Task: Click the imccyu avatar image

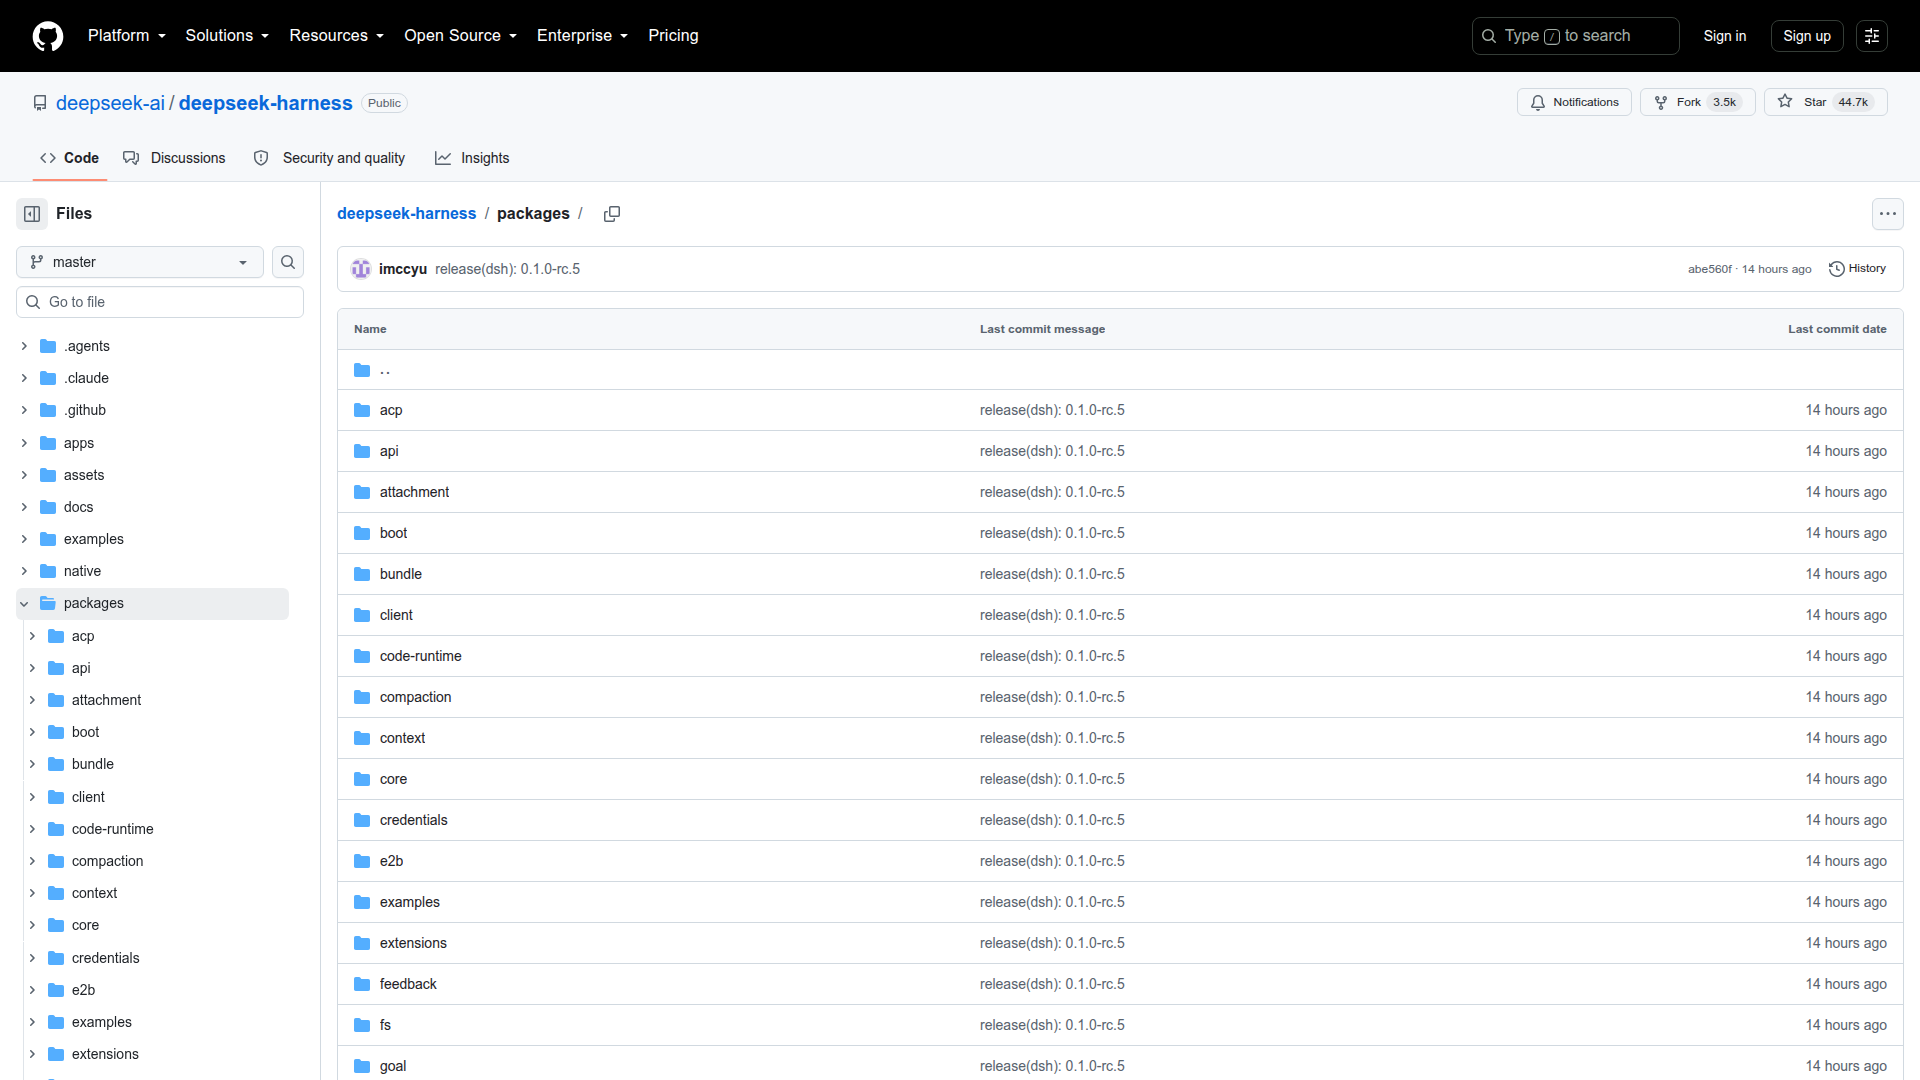Action: pyautogui.click(x=361, y=269)
